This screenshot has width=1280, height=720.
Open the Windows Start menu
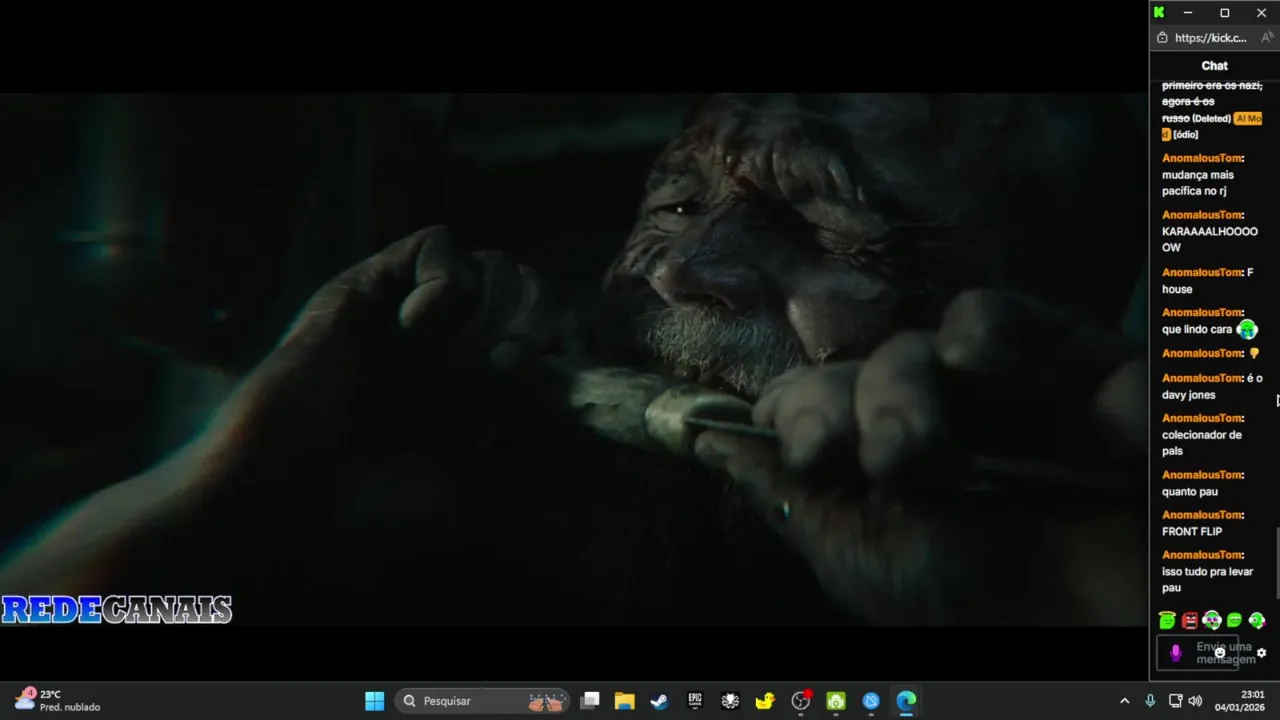click(x=375, y=701)
